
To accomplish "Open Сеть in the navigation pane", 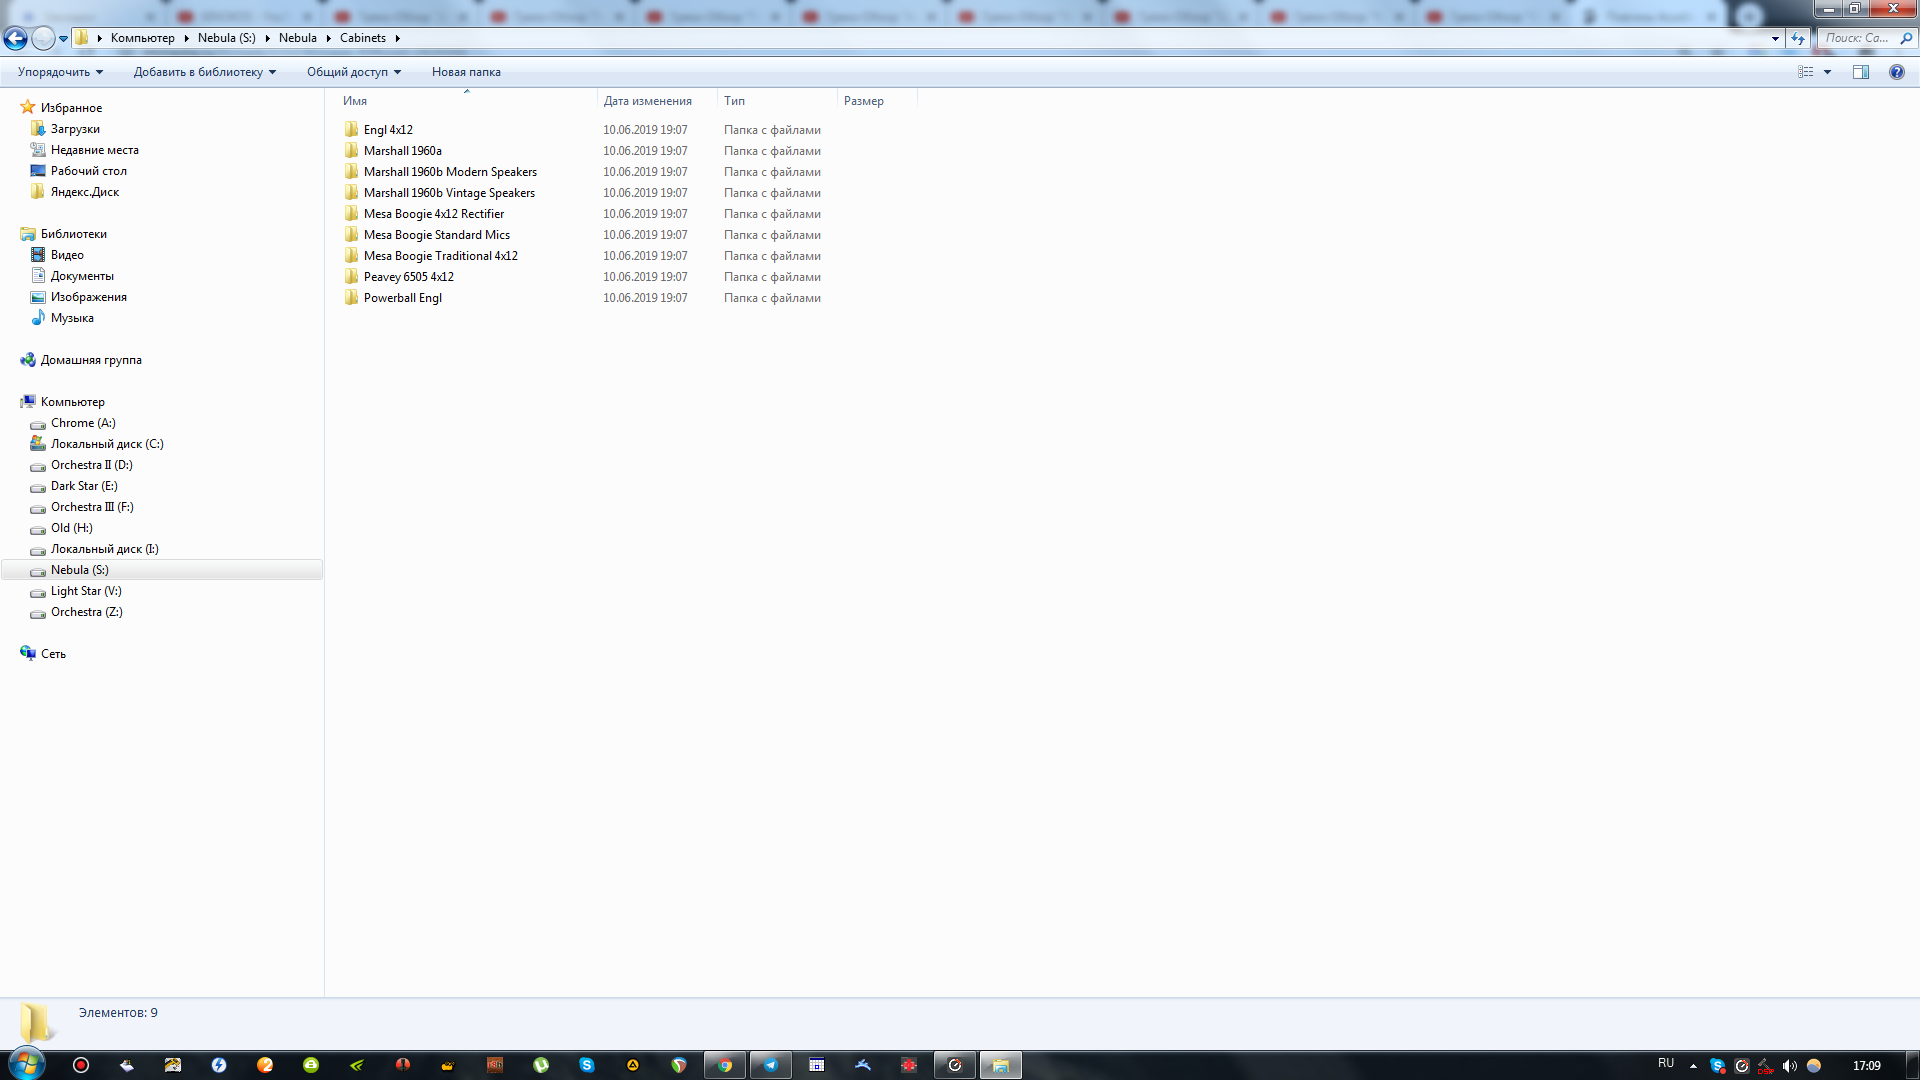I will coord(53,654).
